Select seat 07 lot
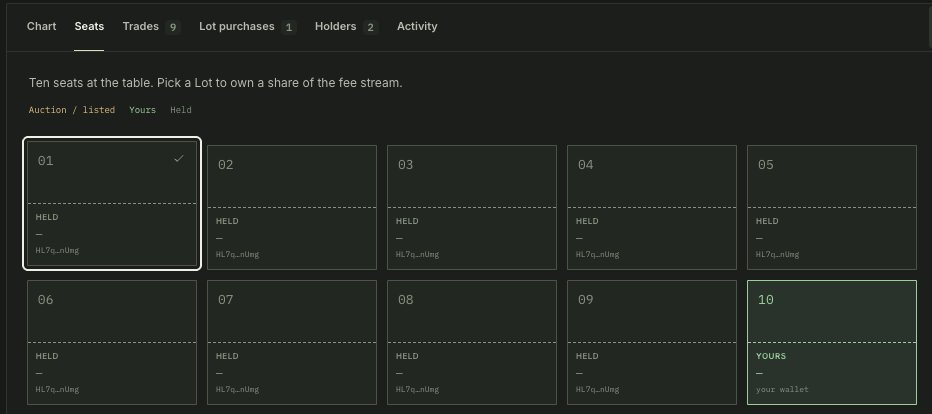The width and height of the screenshot is (932, 414). 292,342
